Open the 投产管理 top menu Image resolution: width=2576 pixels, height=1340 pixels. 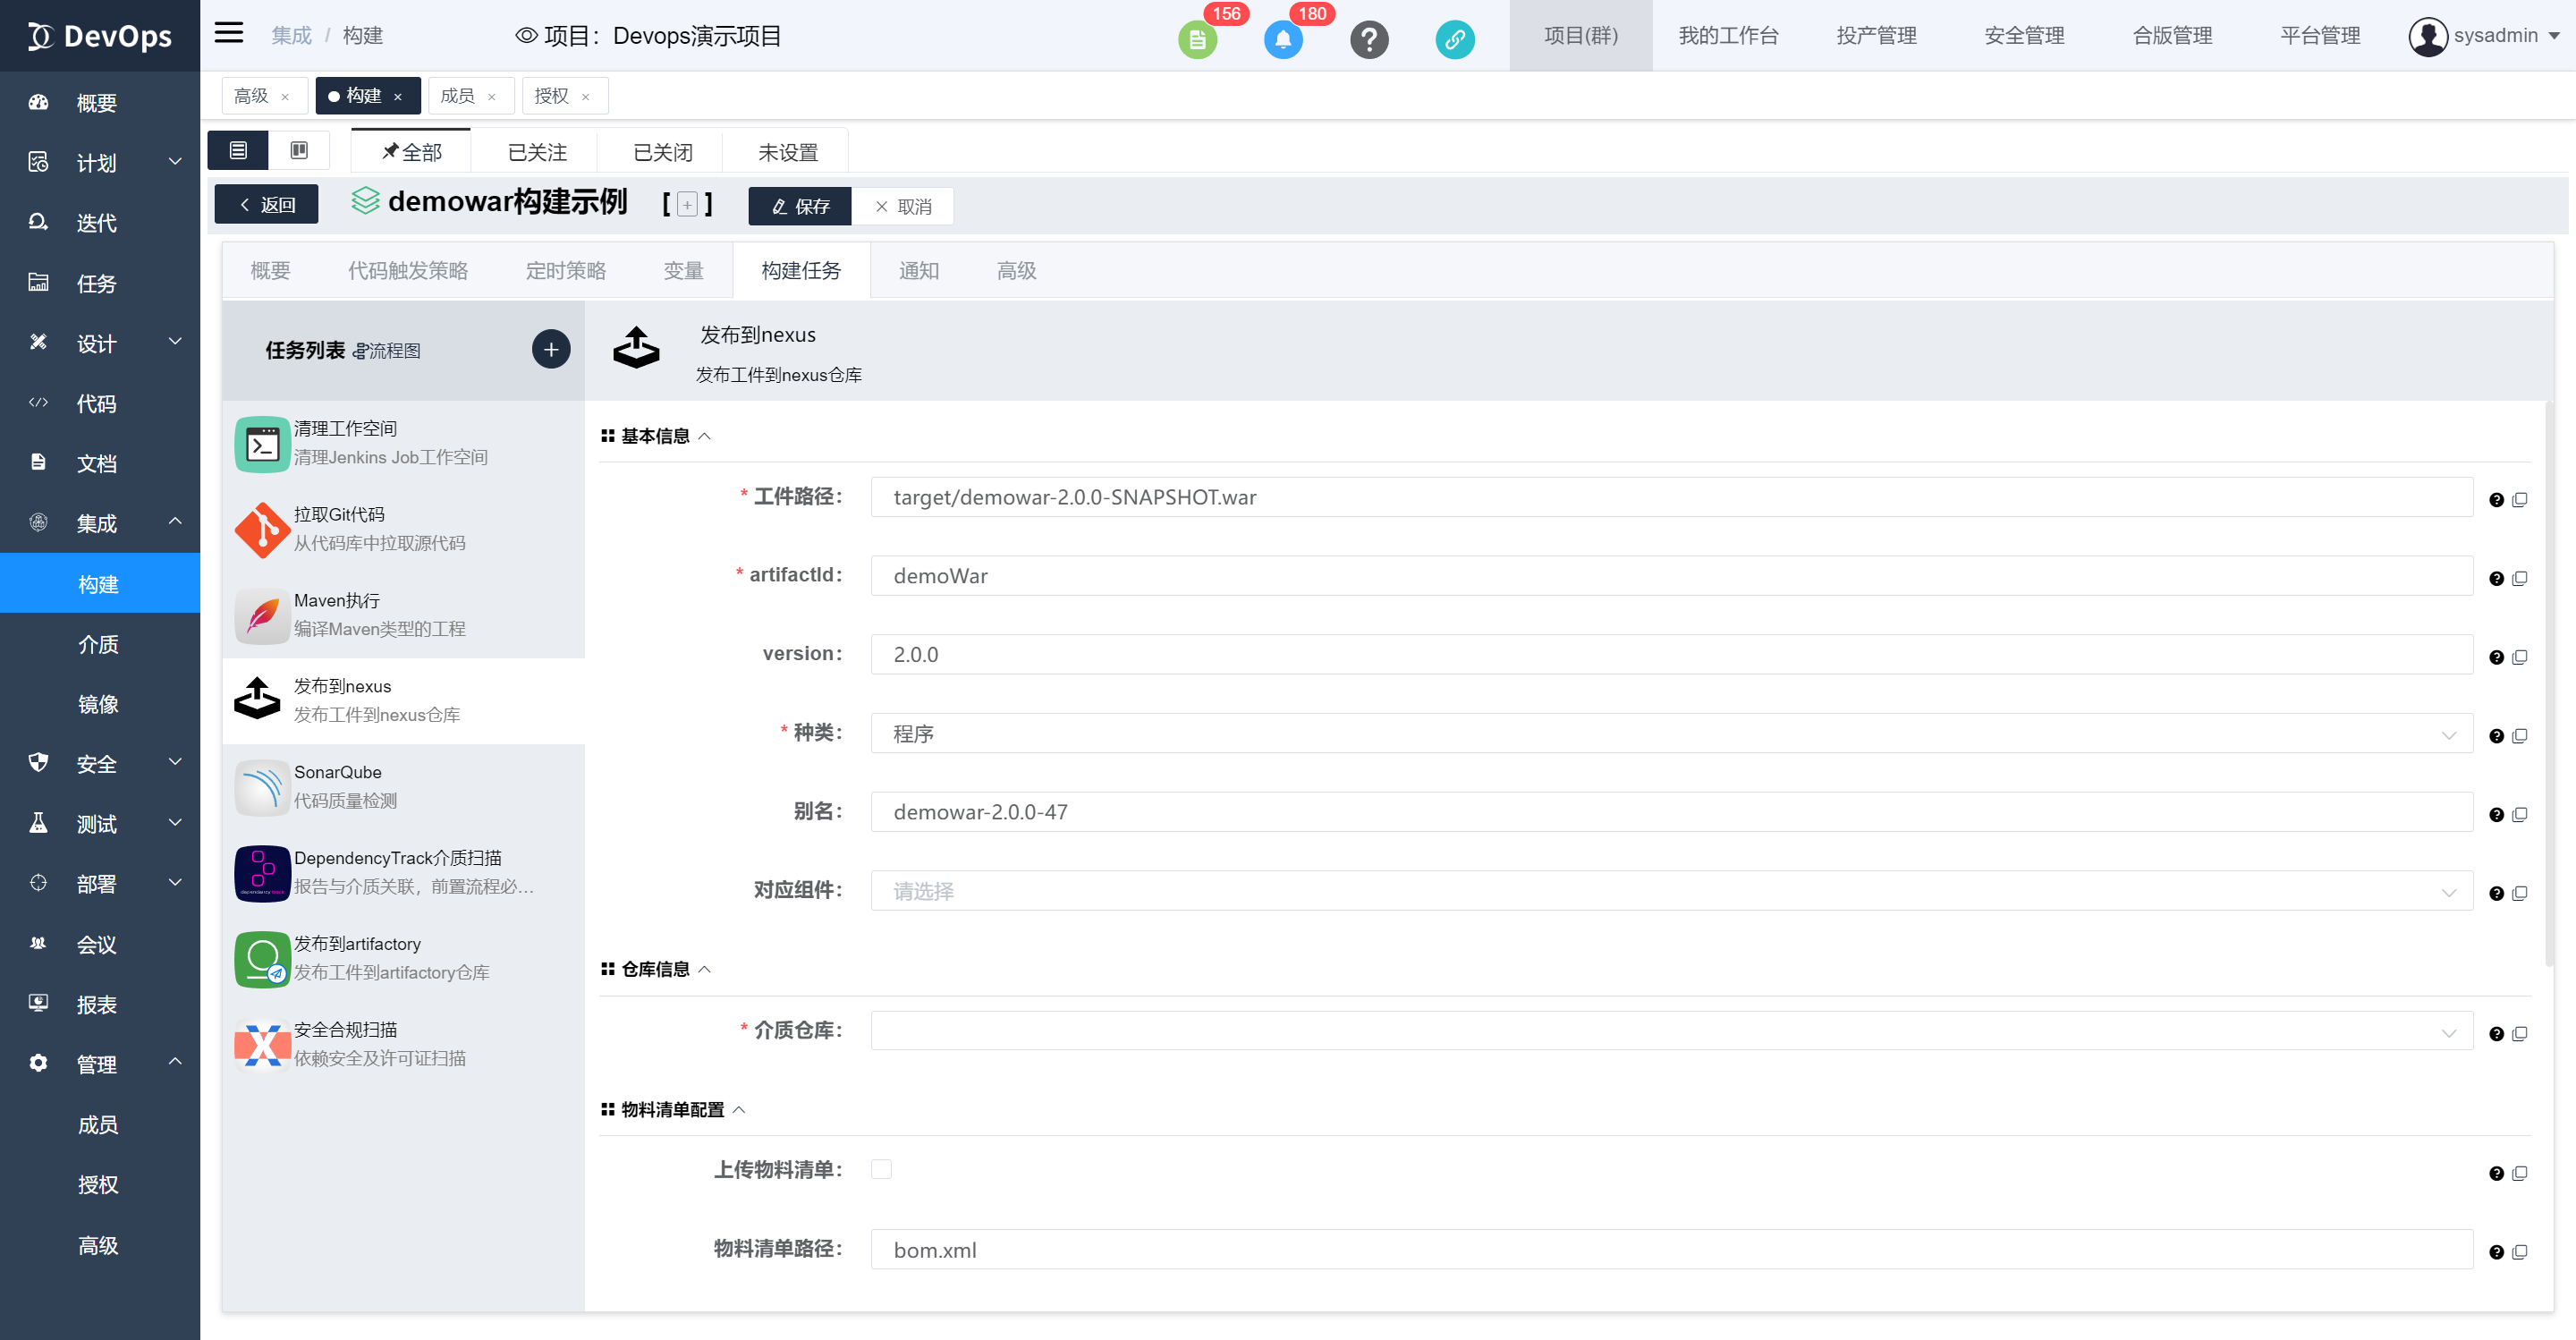pyautogui.click(x=1876, y=36)
